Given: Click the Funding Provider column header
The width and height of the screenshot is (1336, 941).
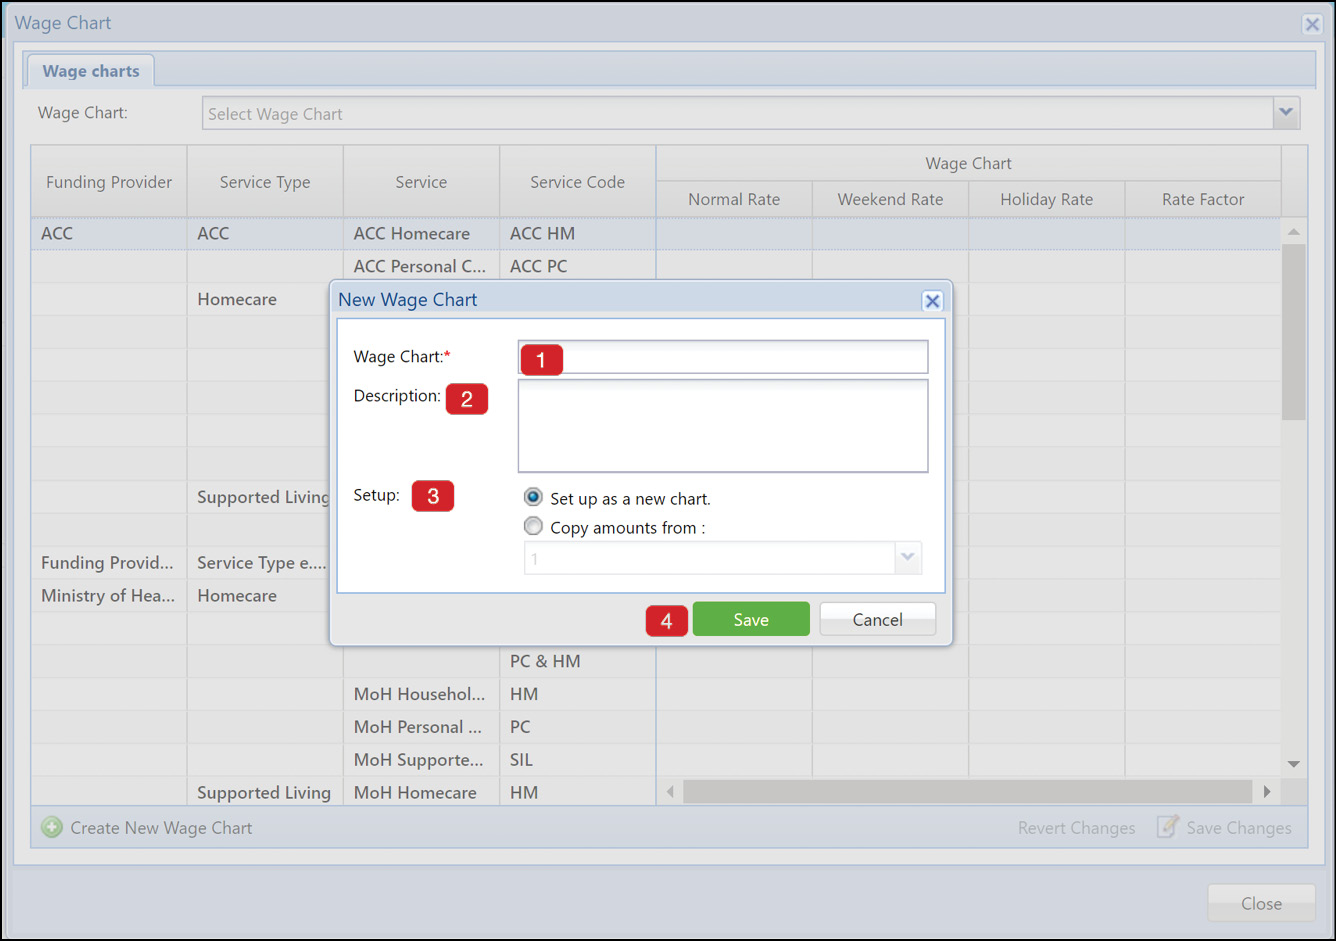Looking at the screenshot, I should 109,182.
